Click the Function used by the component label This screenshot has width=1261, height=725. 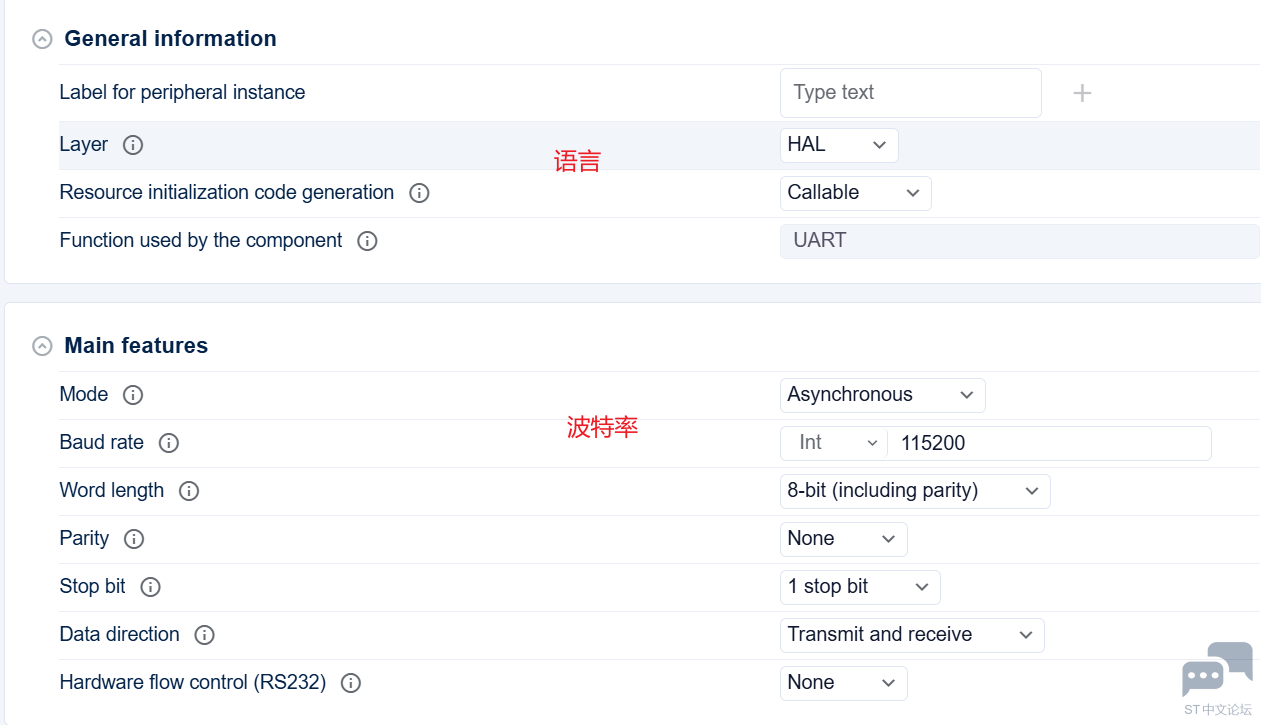tap(201, 241)
